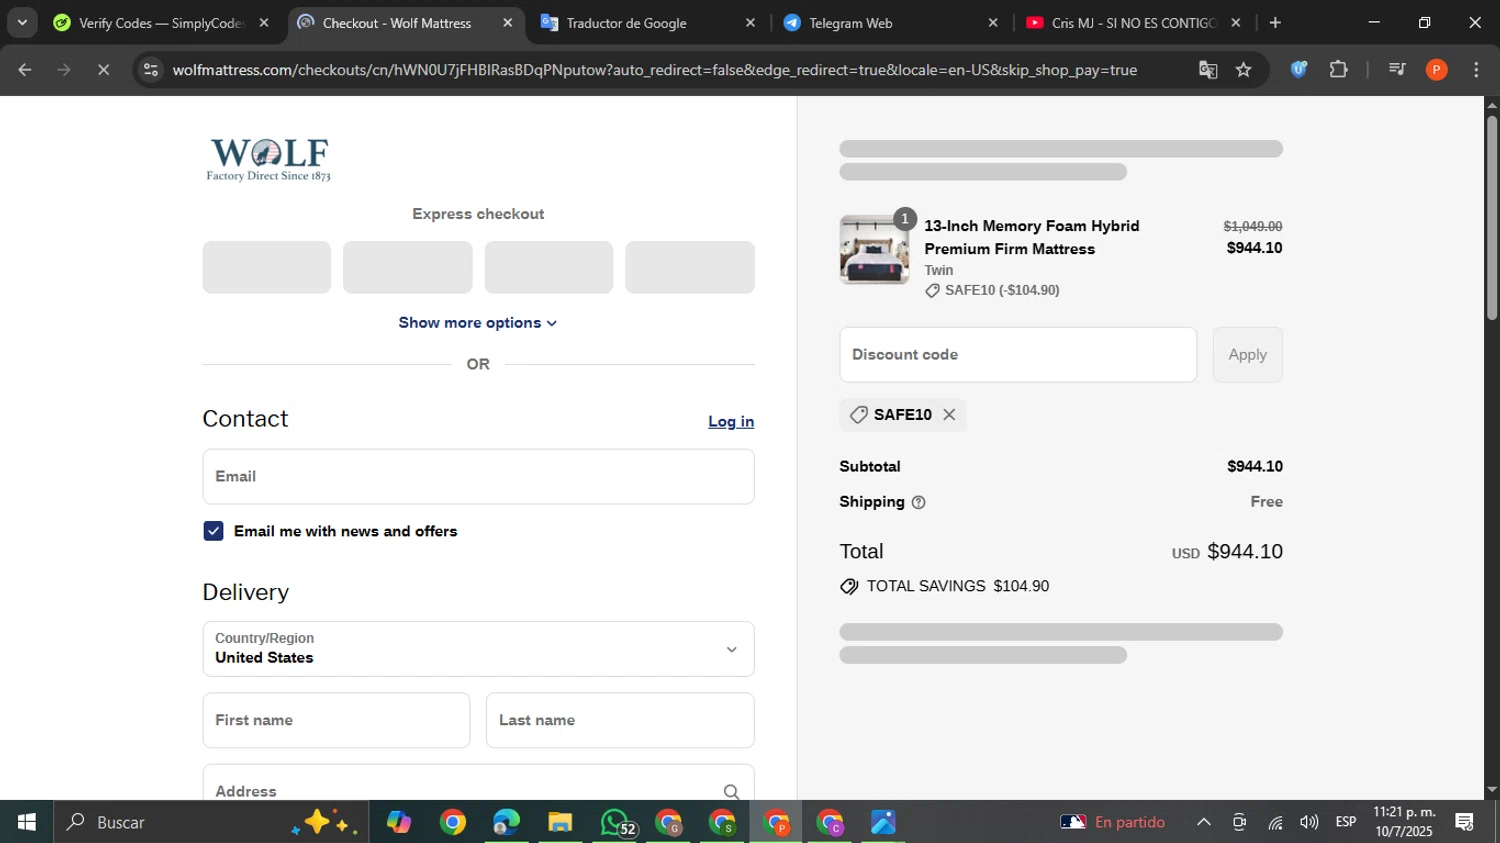Image resolution: width=1500 pixels, height=843 pixels.
Task: Click the fourth express checkout button
Action: pyautogui.click(x=690, y=267)
